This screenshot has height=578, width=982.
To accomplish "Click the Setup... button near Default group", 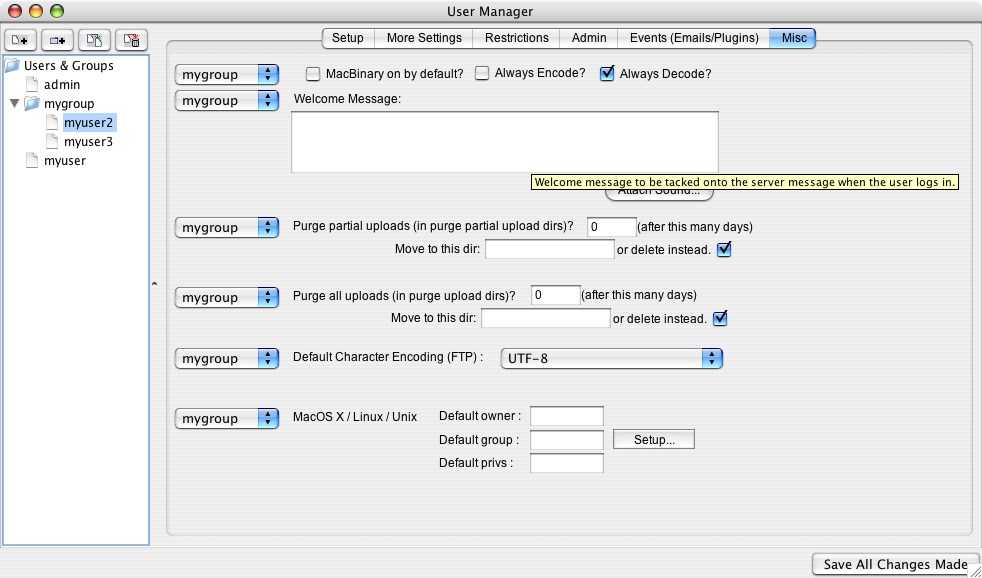I will [x=653, y=439].
